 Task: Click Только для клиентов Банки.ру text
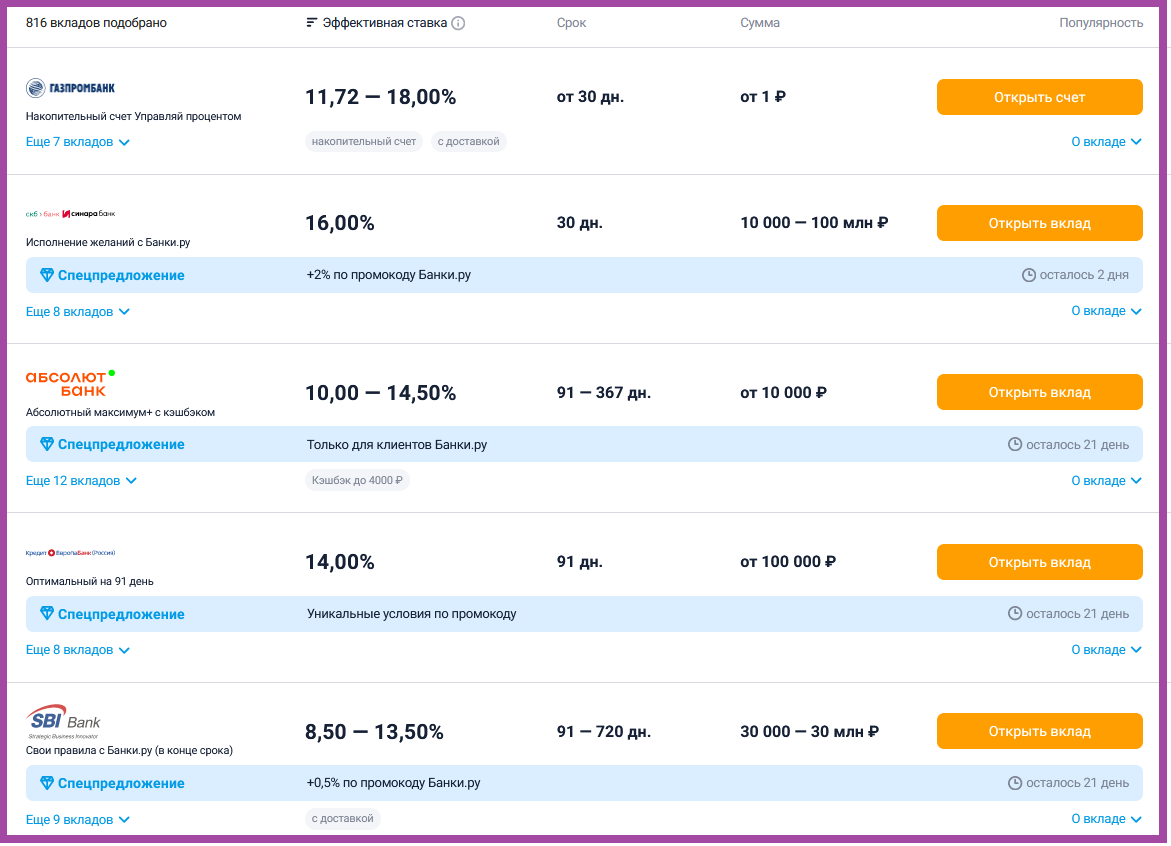coord(397,445)
